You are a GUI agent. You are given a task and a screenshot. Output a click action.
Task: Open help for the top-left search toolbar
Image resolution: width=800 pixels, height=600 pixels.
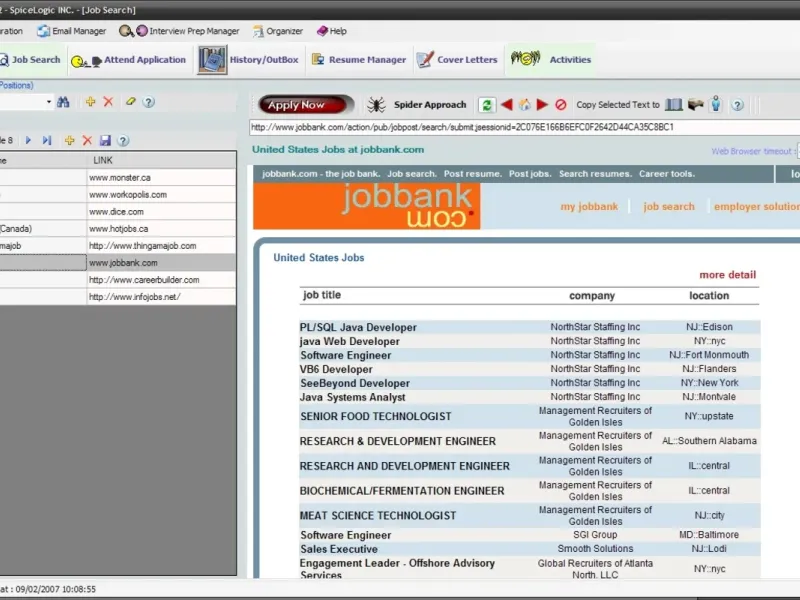(x=148, y=102)
